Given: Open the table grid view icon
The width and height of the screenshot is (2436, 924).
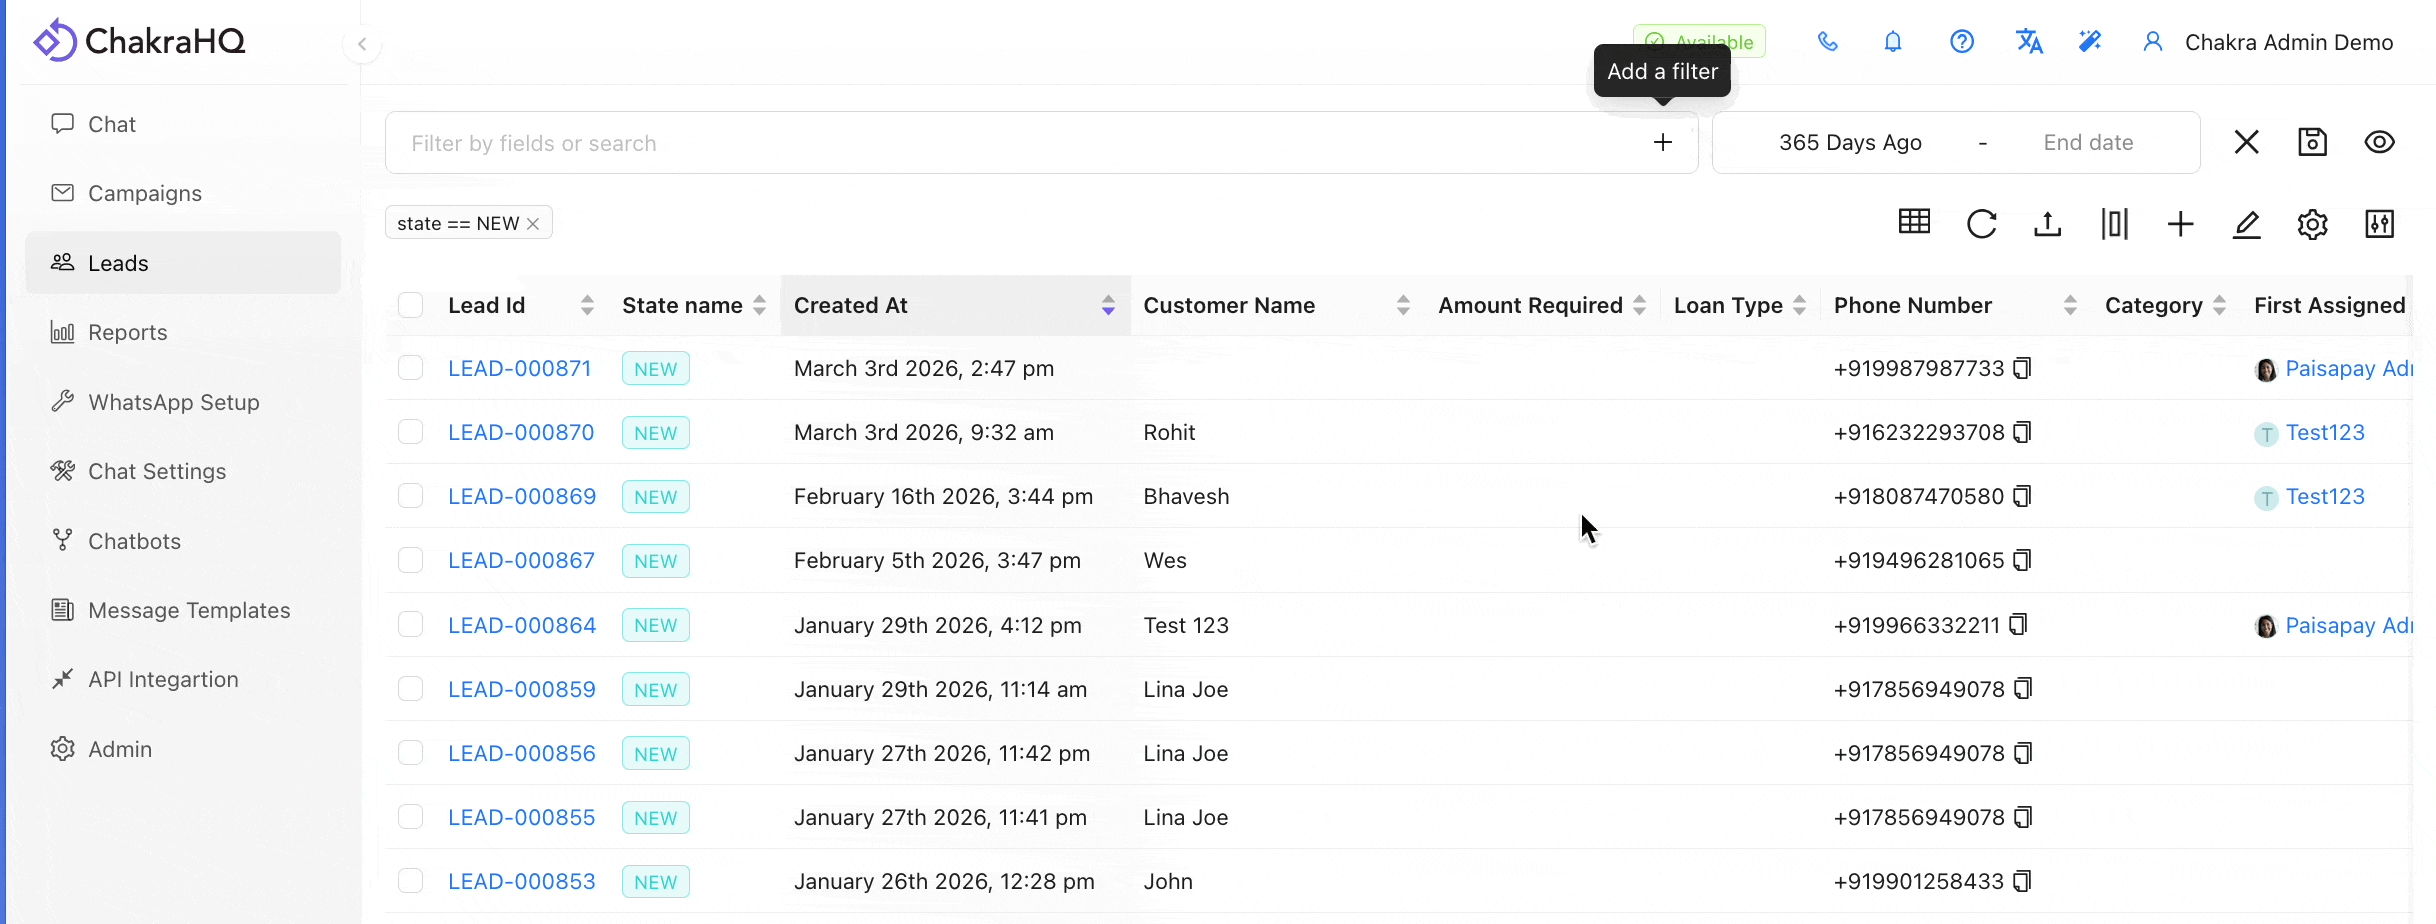Looking at the screenshot, I should pyautogui.click(x=1914, y=222).
